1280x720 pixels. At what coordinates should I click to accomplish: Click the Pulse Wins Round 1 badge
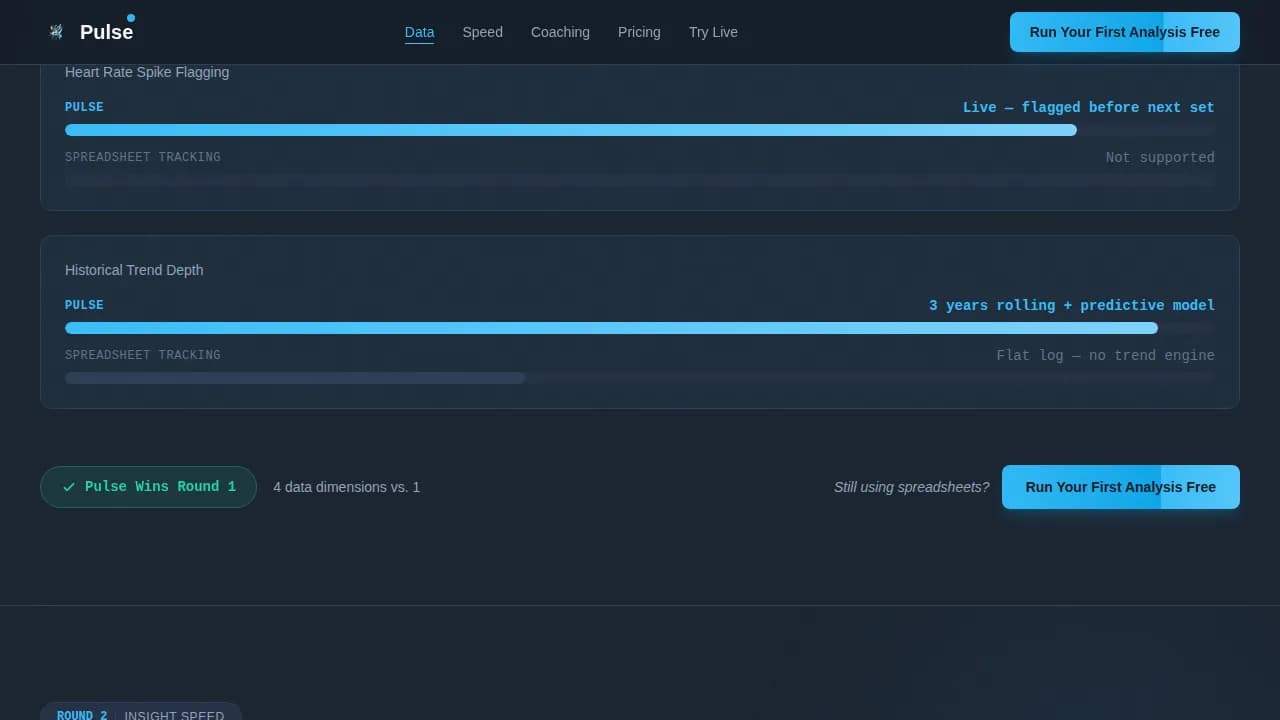coord(148,487)
